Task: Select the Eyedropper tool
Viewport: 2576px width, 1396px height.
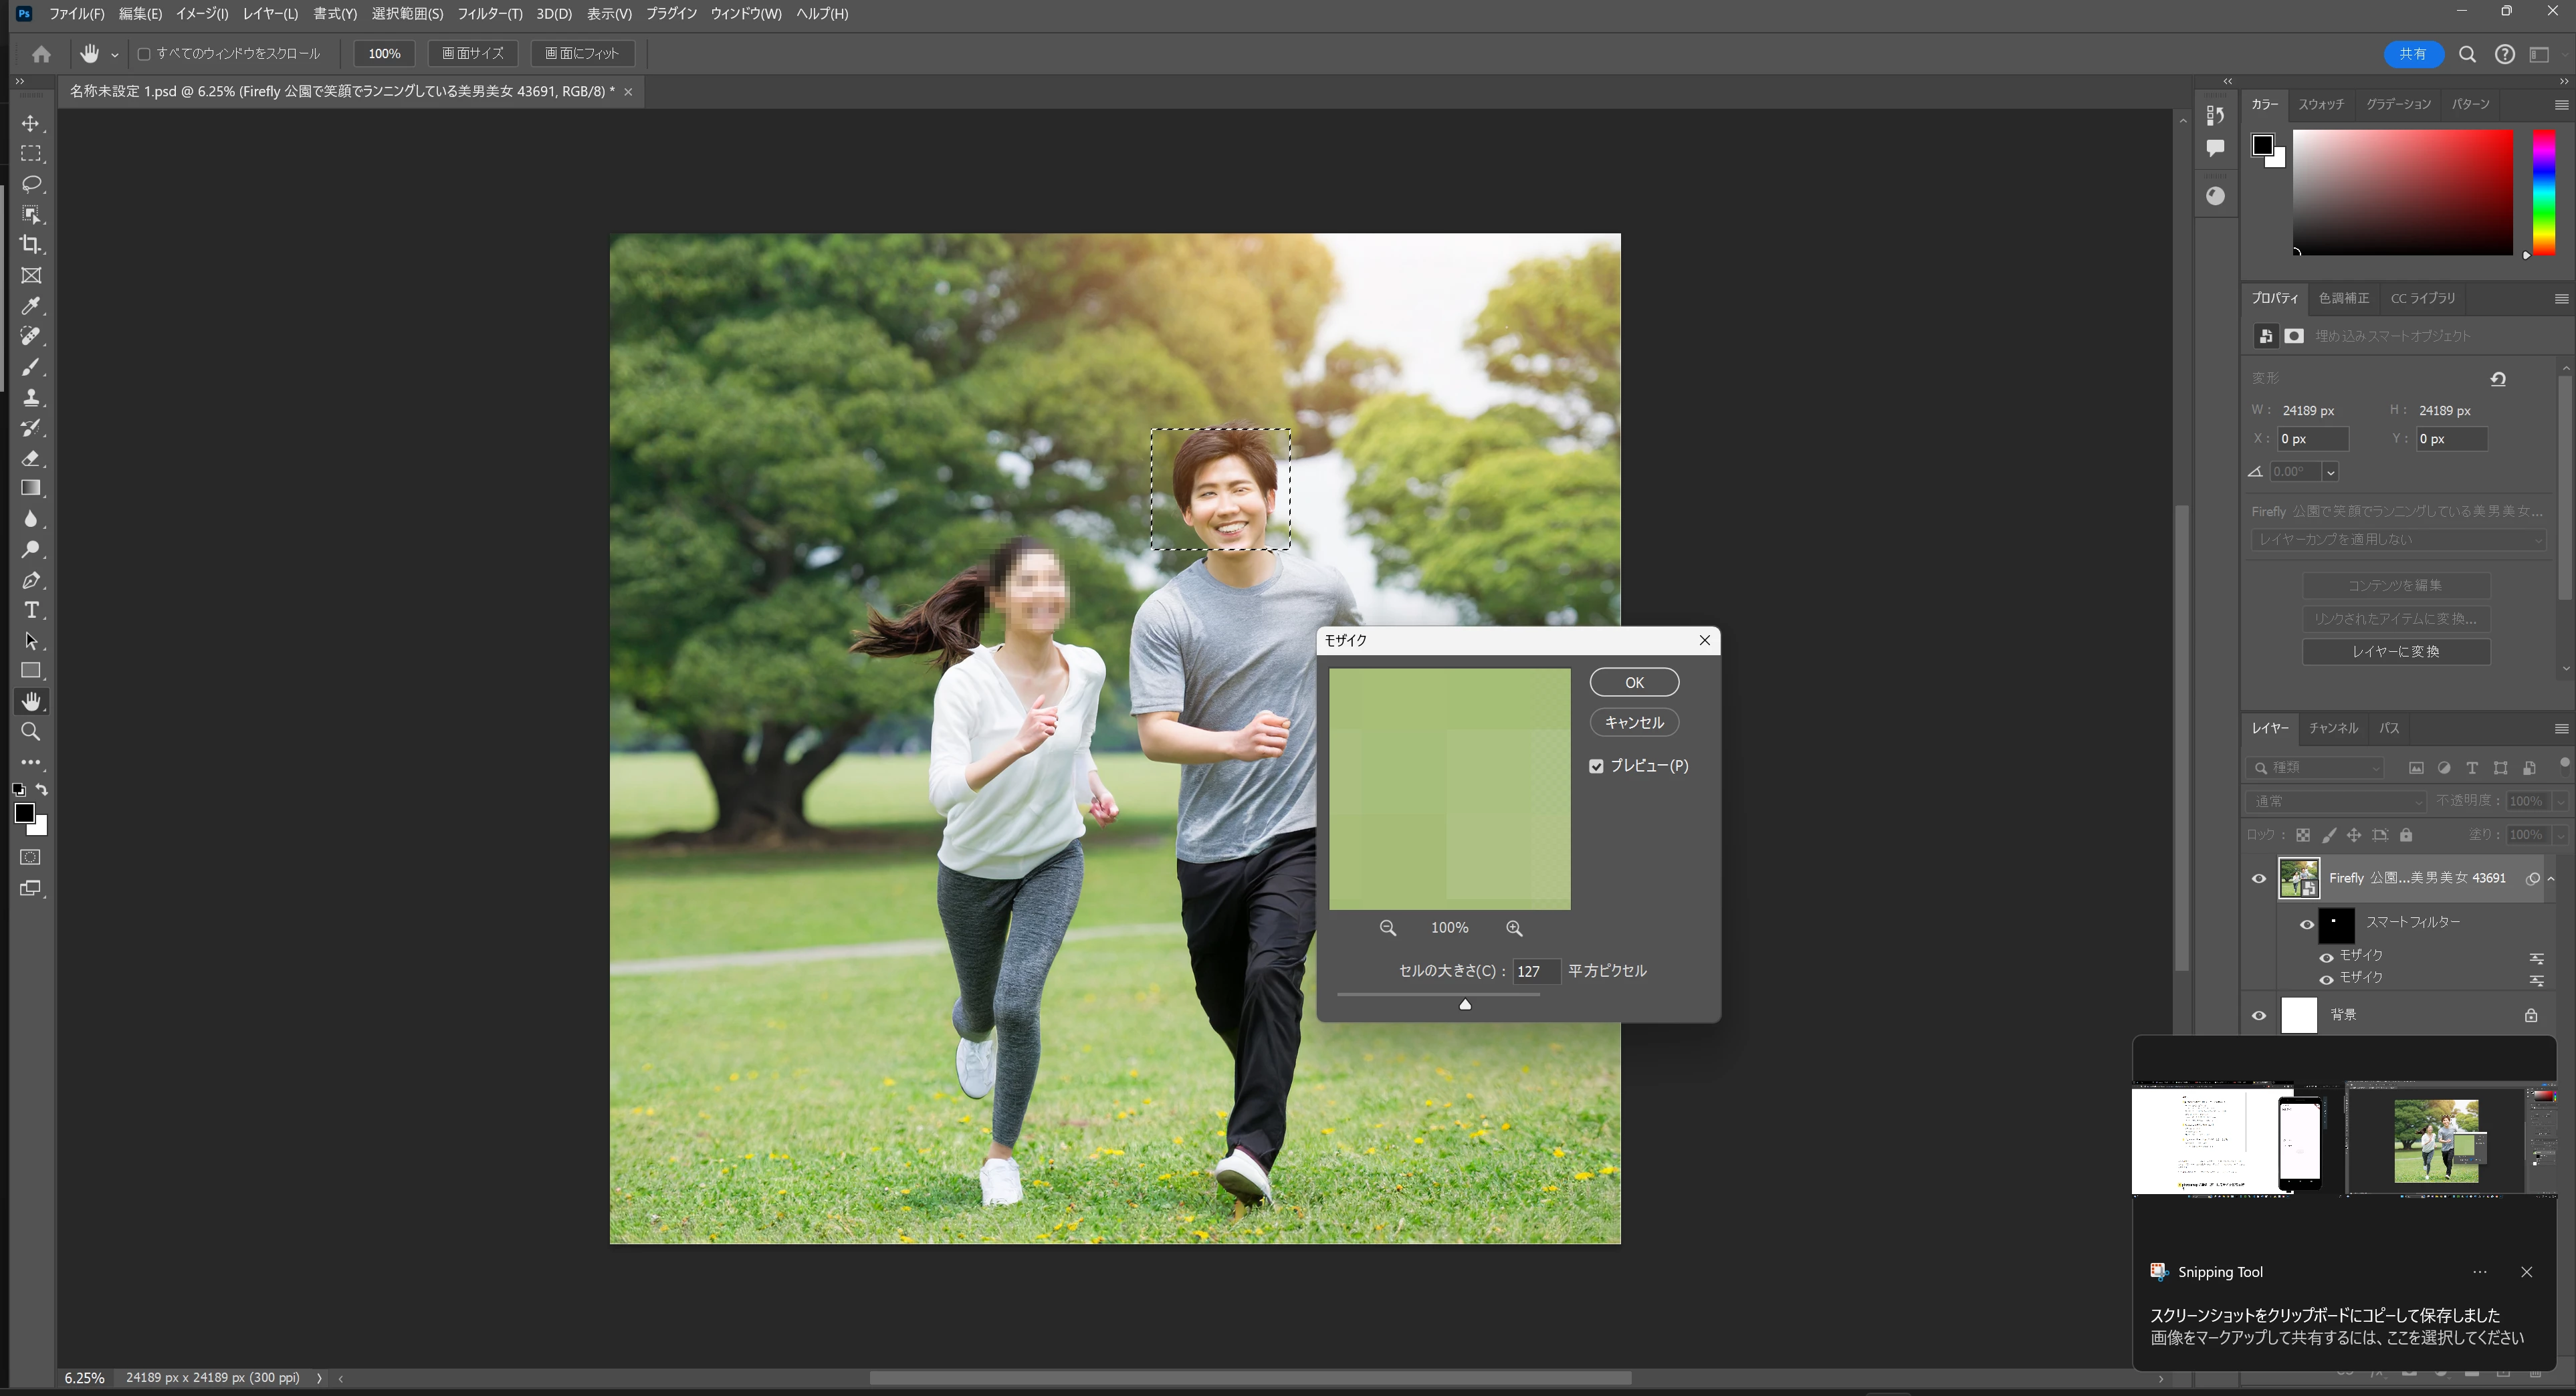Action: tap(31, 306)
